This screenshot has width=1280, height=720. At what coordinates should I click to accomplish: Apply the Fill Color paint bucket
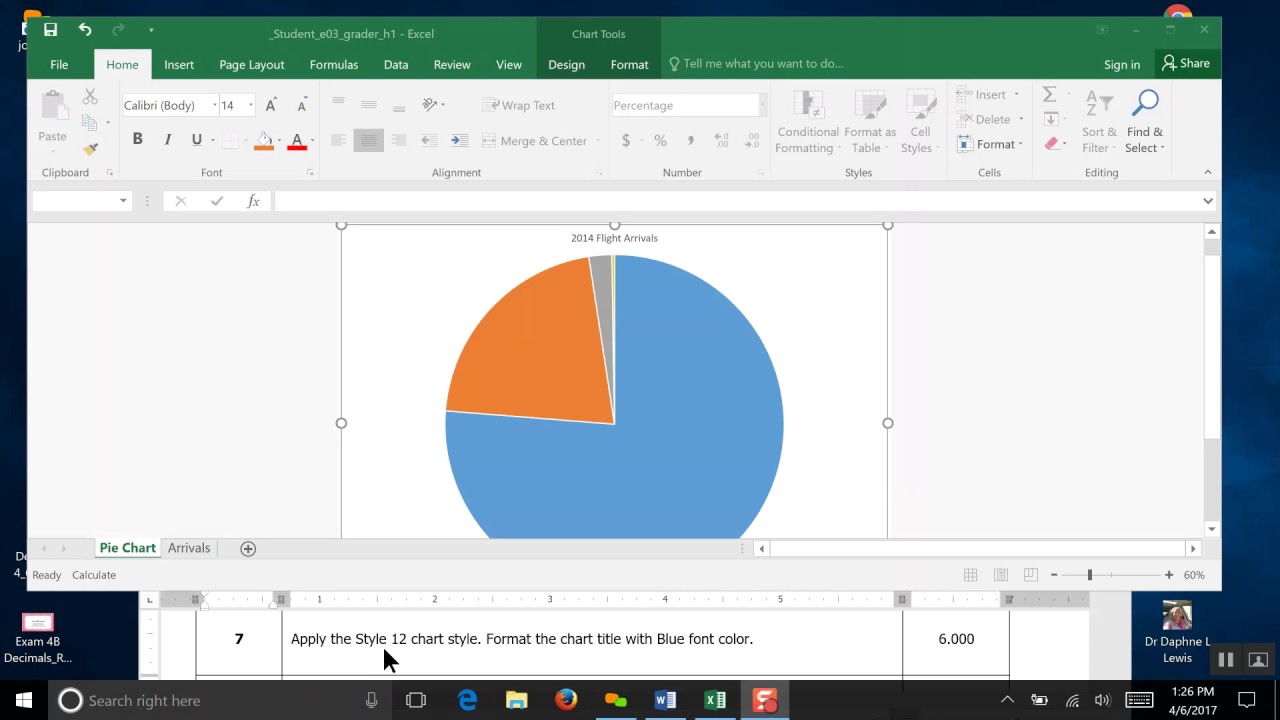click(x=264, y=140)
